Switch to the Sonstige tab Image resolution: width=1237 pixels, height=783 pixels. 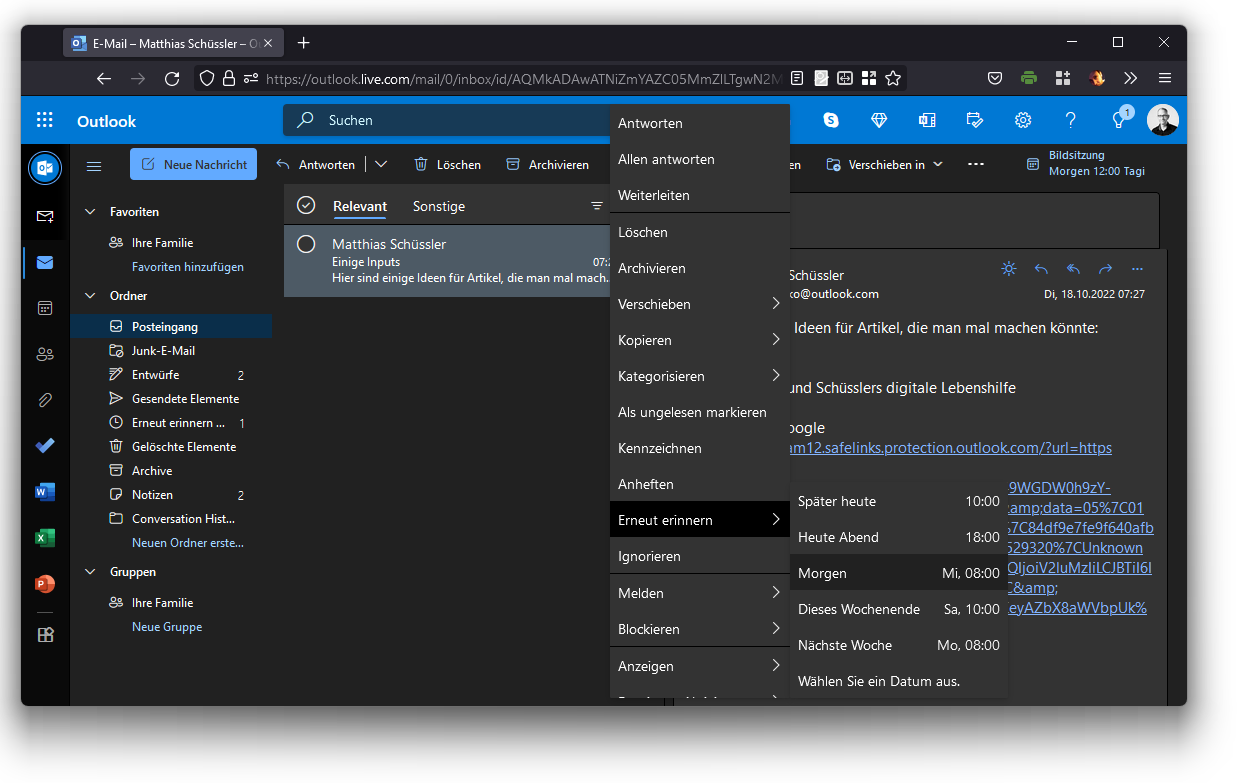pyautogui.click(x=439, y=206)
